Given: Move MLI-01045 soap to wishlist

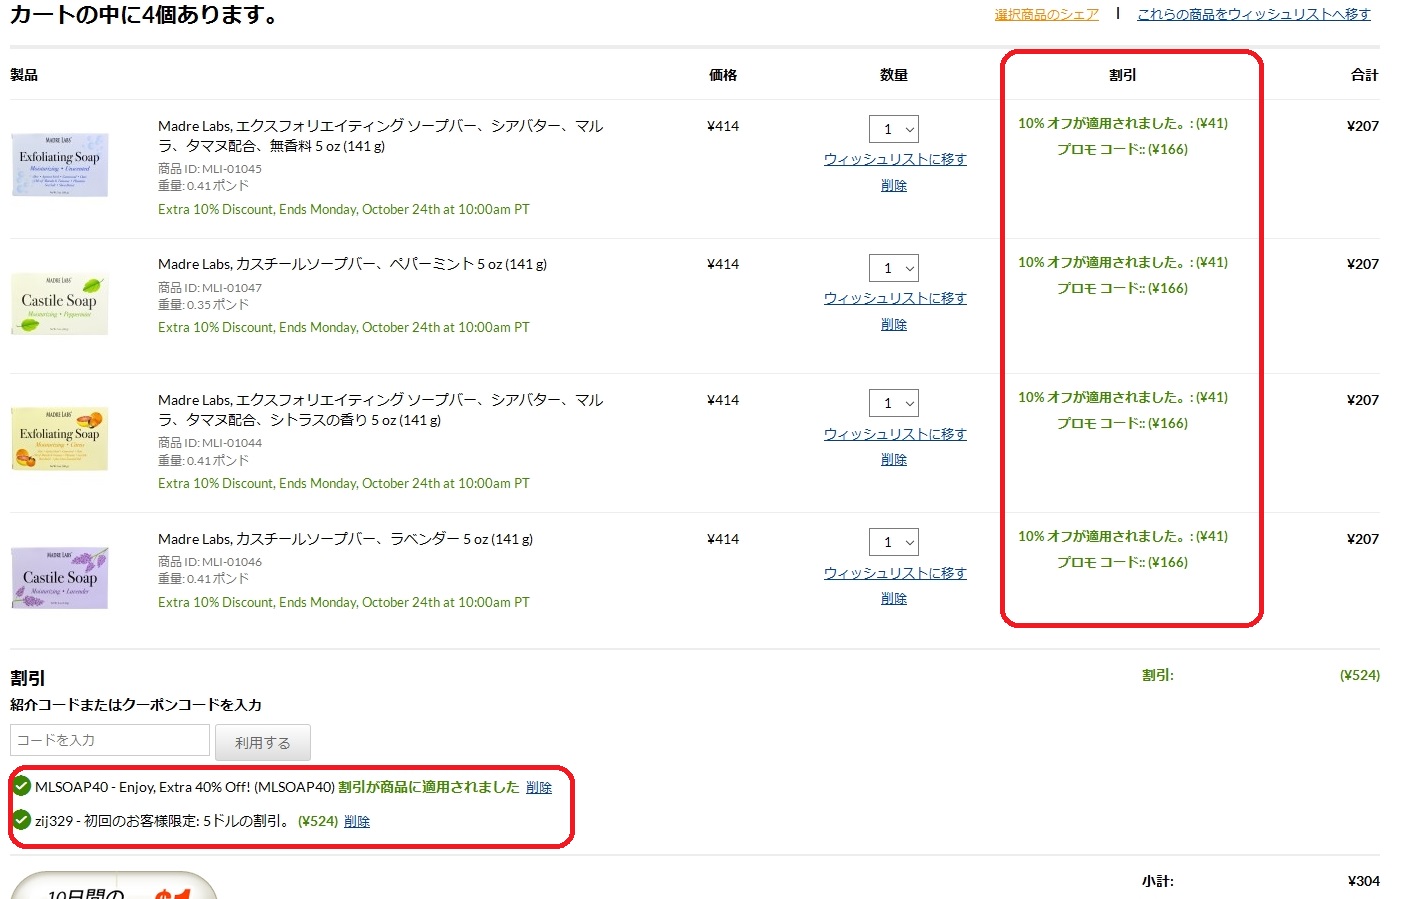Looking at the screenshot, I should (895, 159).
